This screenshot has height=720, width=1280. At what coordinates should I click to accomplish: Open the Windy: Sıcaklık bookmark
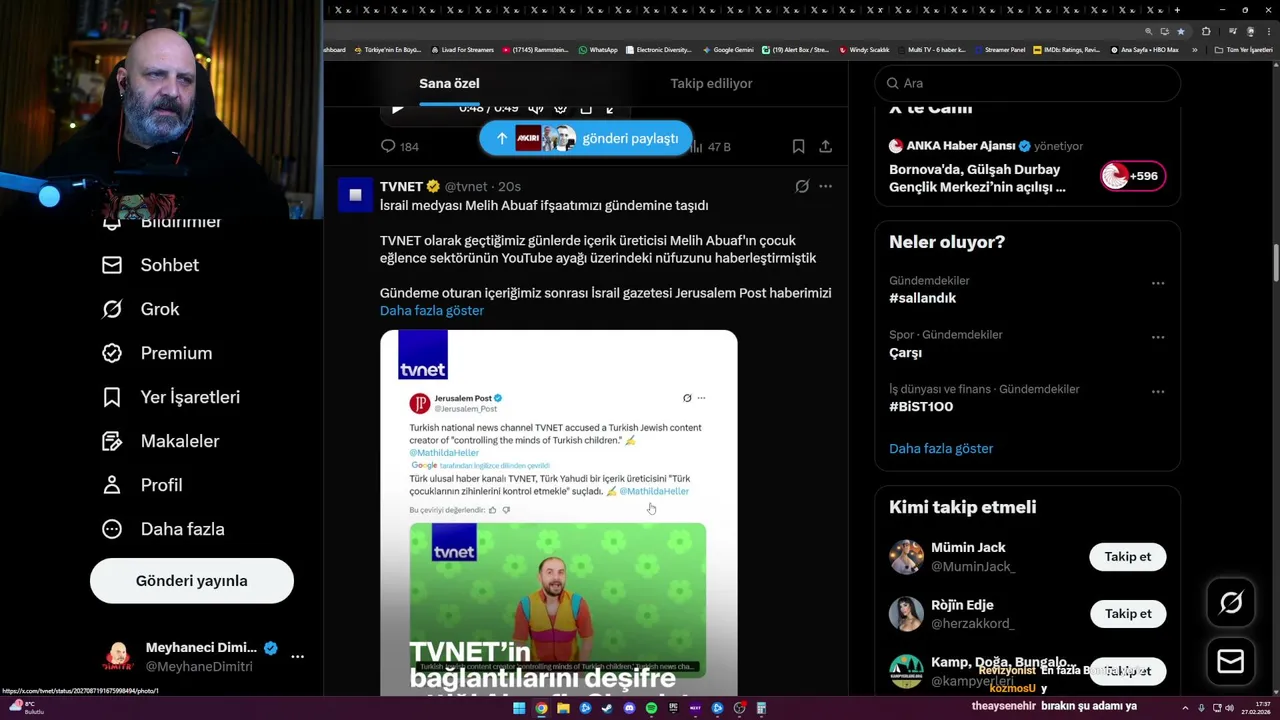click(865, 49)
